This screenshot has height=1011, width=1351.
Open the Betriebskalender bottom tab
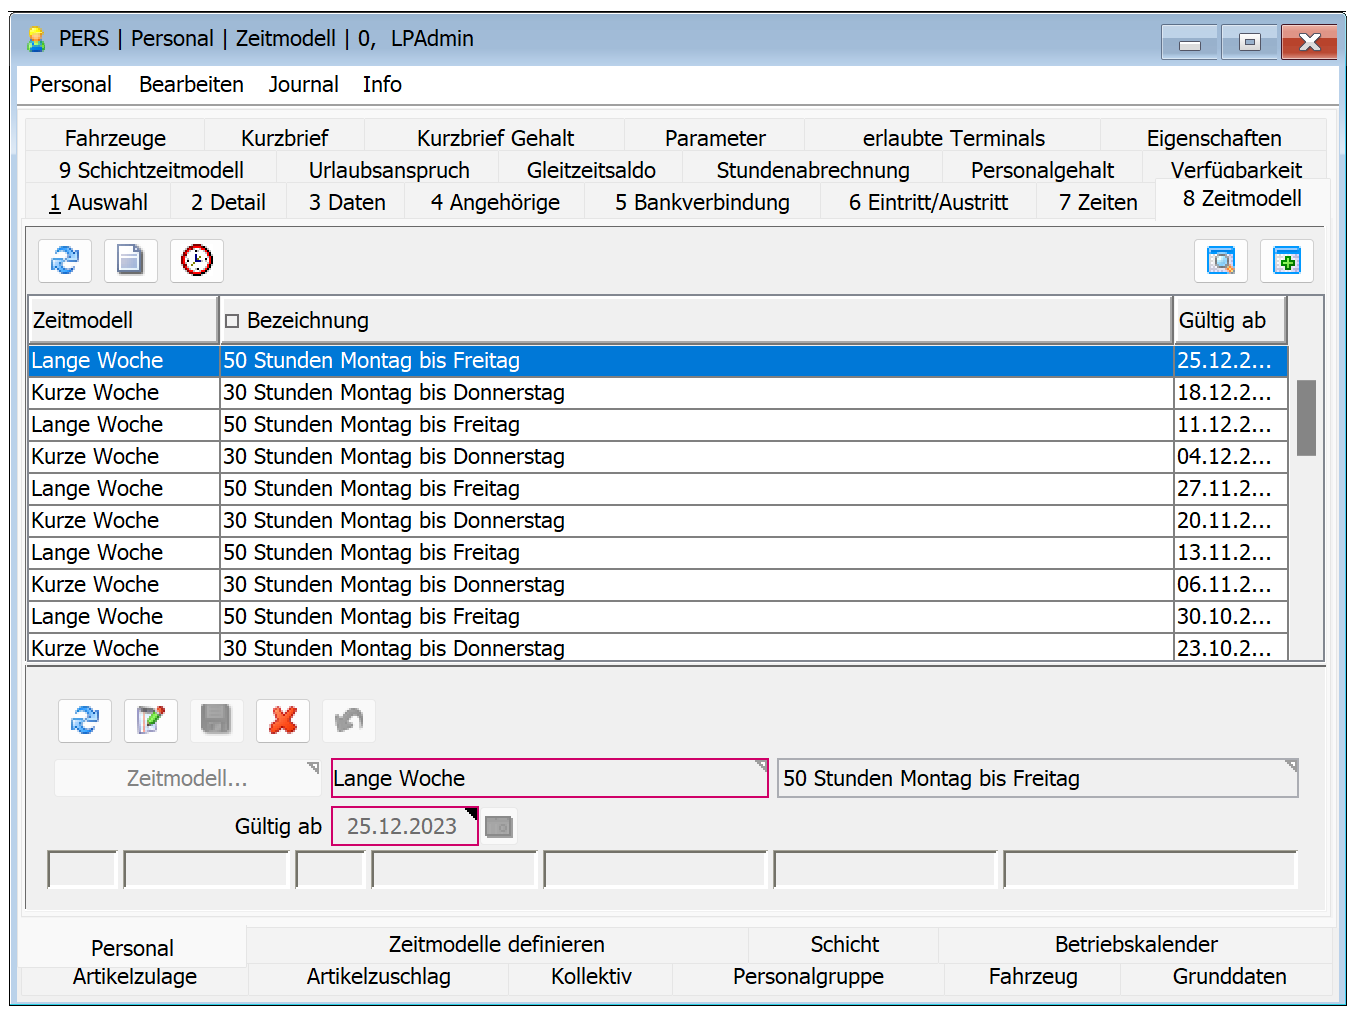(x=1136, y=945)
